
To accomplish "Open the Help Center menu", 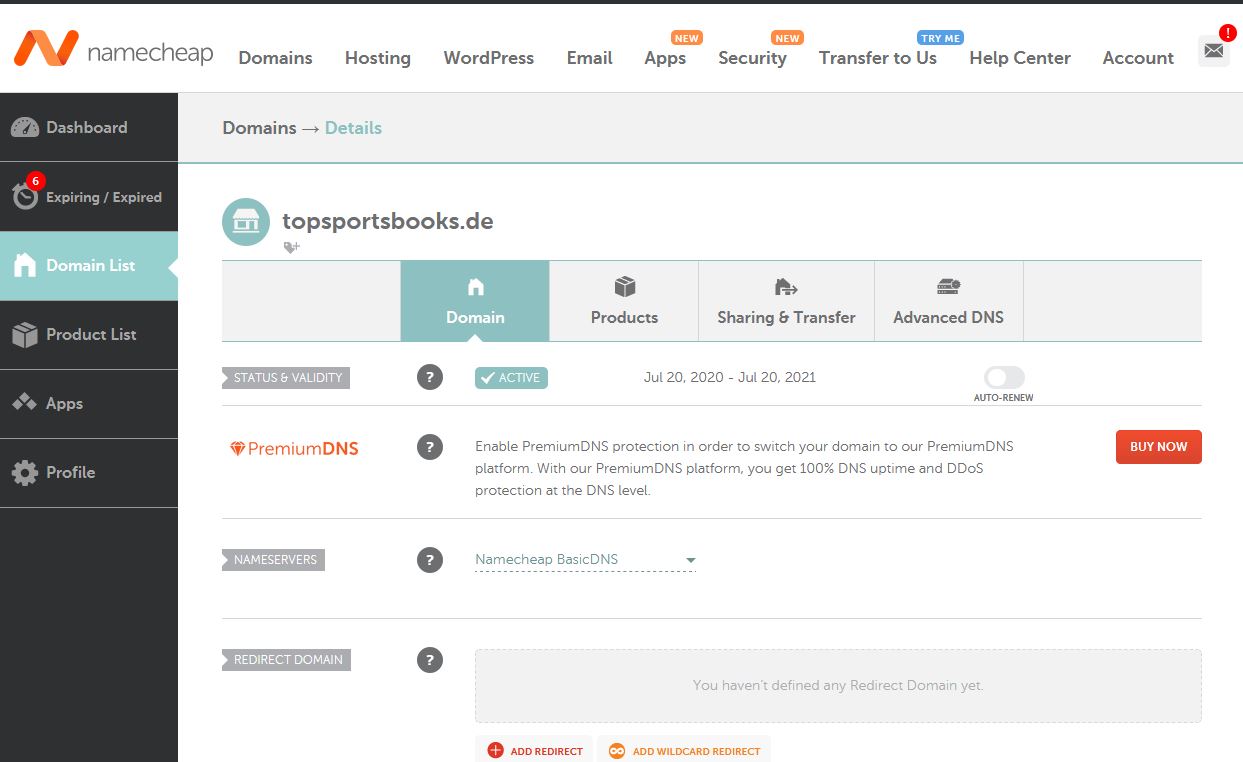I will point(1020,58).
